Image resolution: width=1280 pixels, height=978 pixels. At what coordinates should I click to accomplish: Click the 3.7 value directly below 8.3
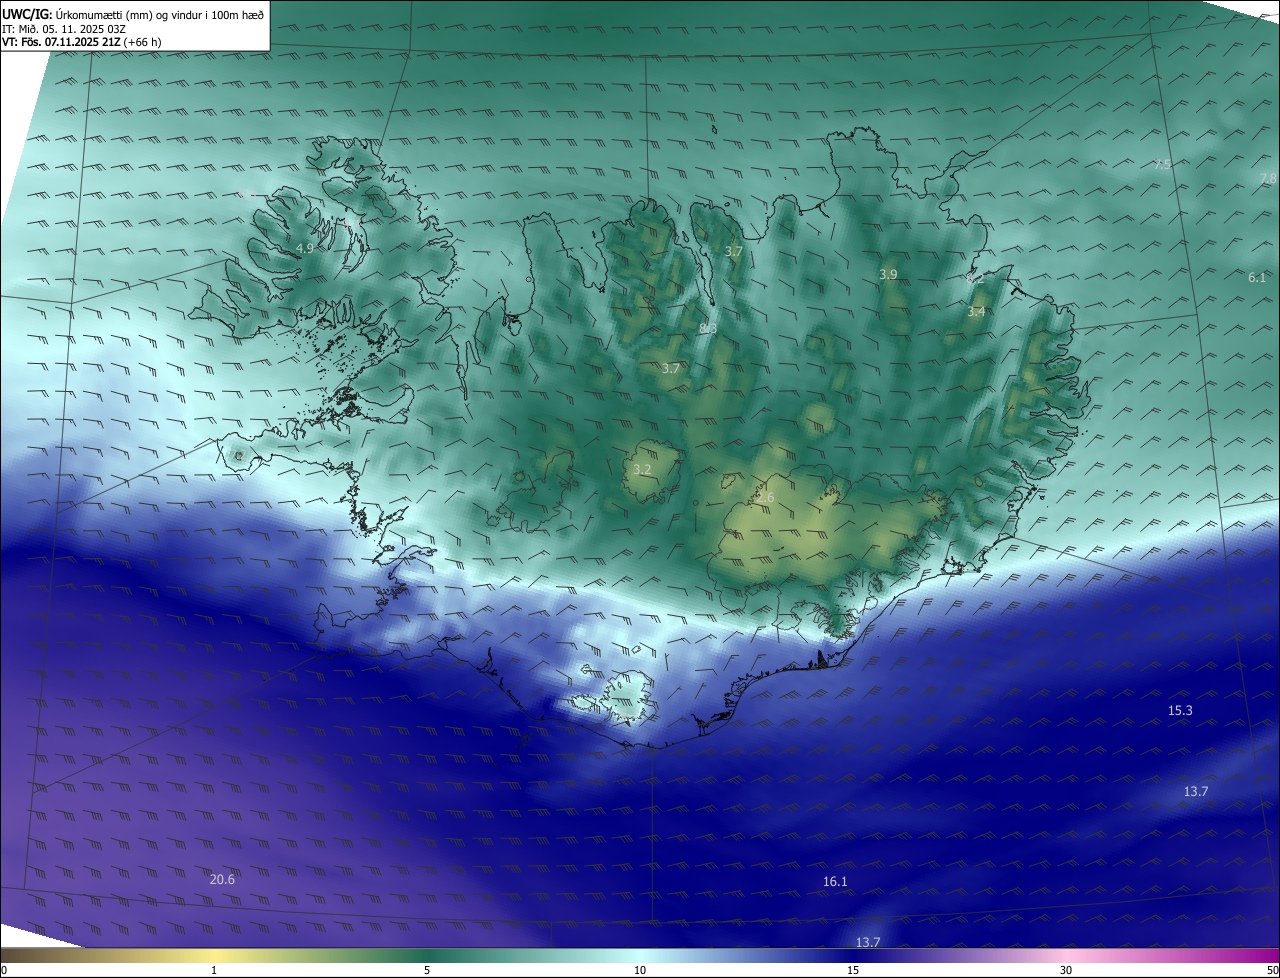pos(670,368)
